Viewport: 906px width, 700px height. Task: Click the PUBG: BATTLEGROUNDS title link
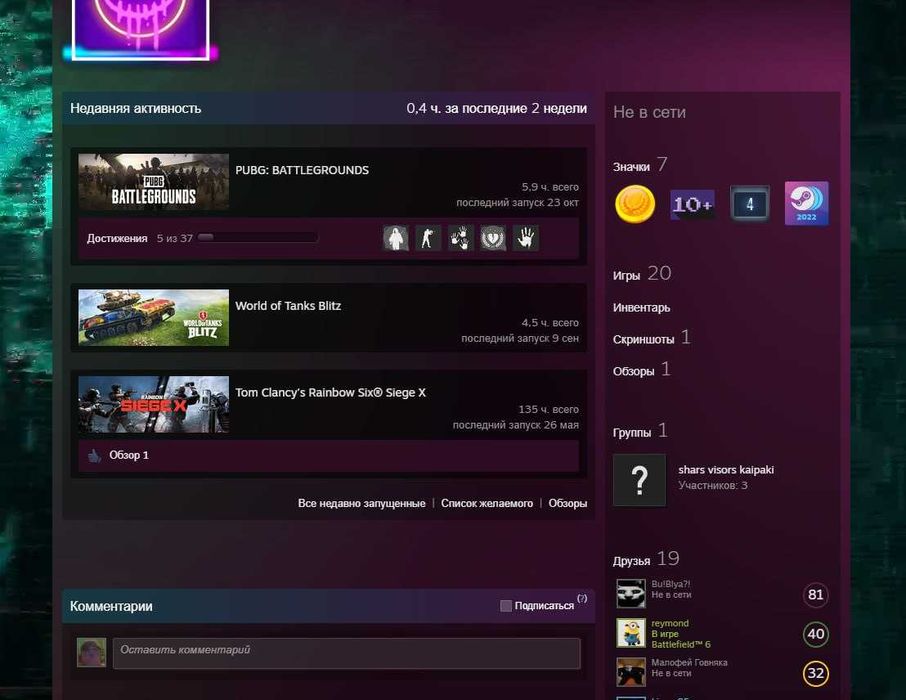tap(302, 170)
